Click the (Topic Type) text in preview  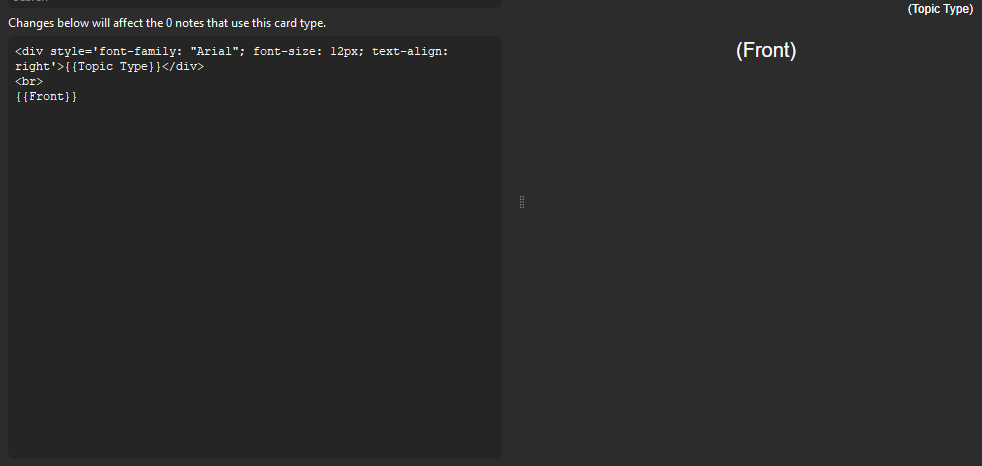940,9
